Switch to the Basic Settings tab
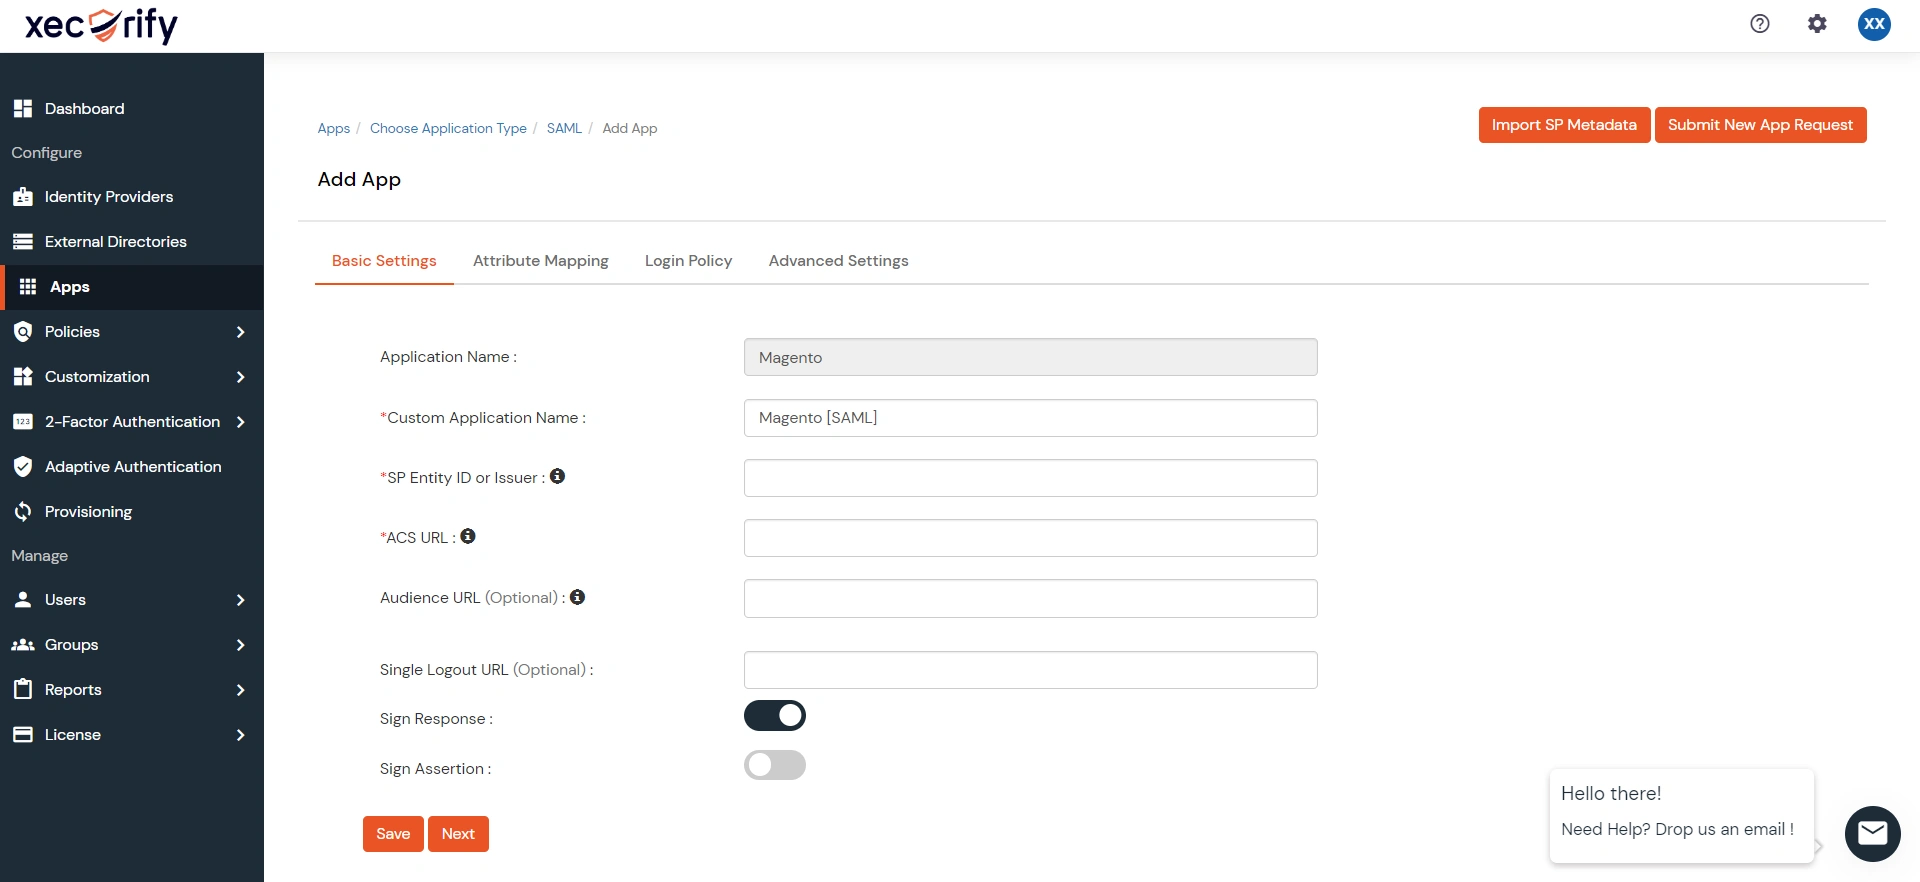 point(384,261)
